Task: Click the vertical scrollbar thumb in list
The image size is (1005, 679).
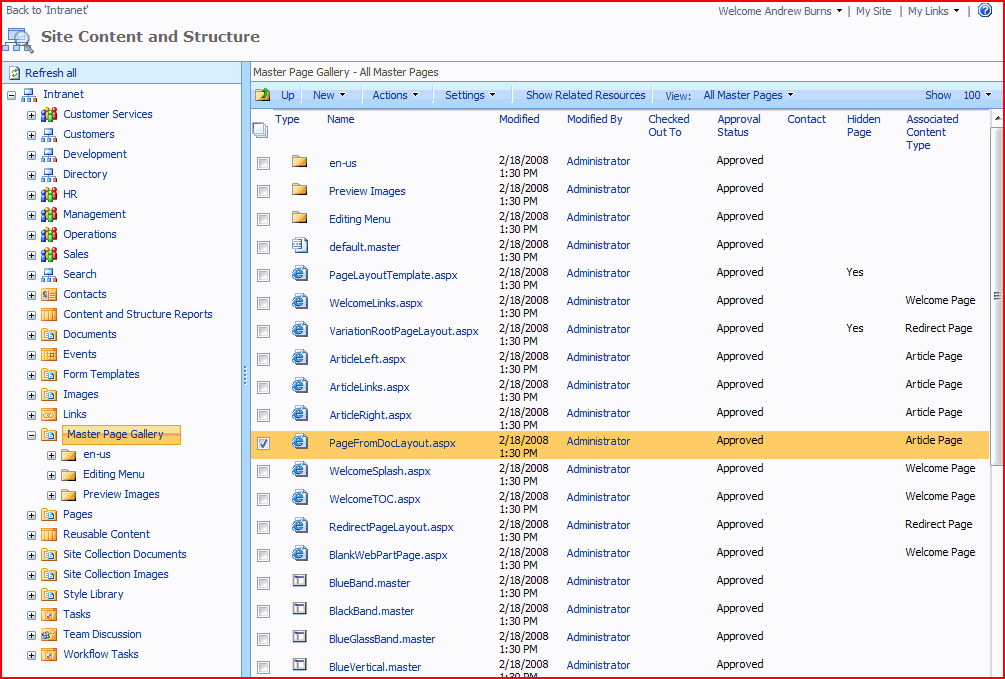Action: (x=996, y=295)
